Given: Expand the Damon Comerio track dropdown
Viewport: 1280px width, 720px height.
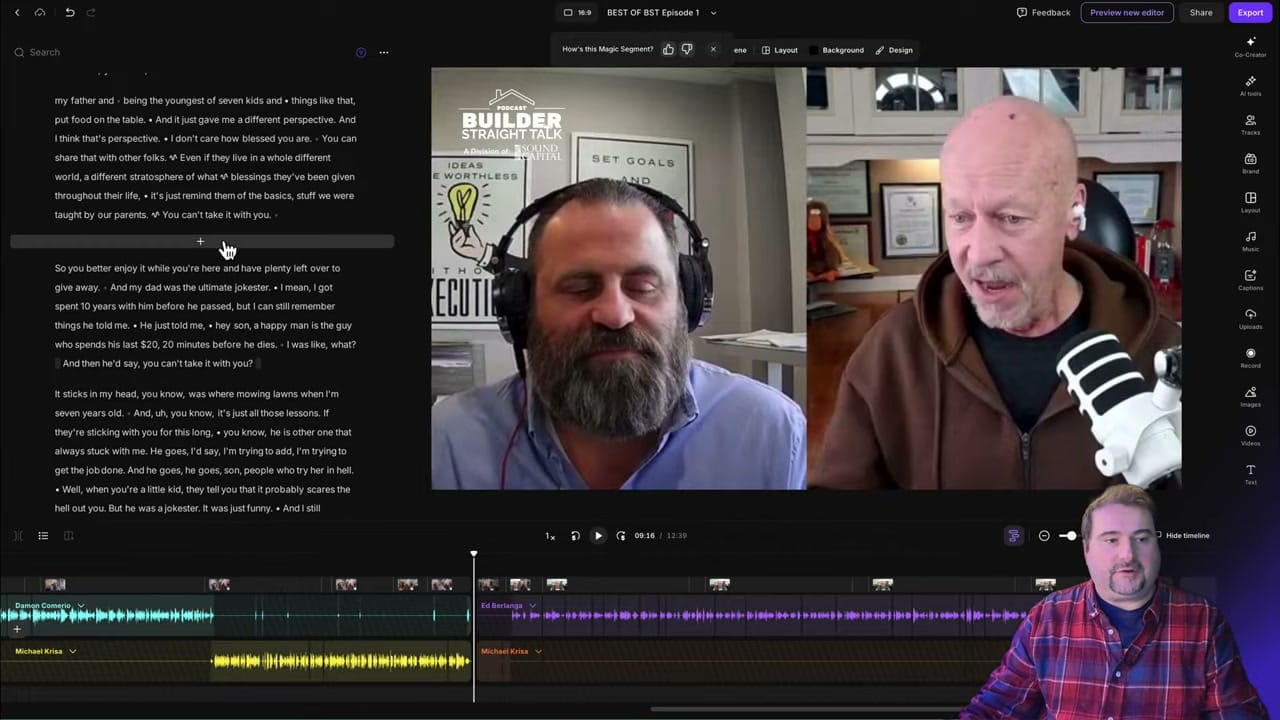Looking at the screenshot, I should coord(81,606).
